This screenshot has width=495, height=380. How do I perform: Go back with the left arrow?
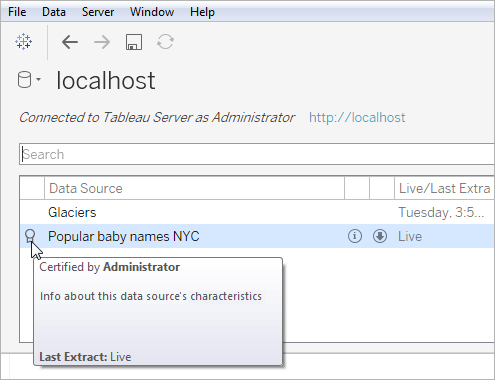[x=70, y=42]
